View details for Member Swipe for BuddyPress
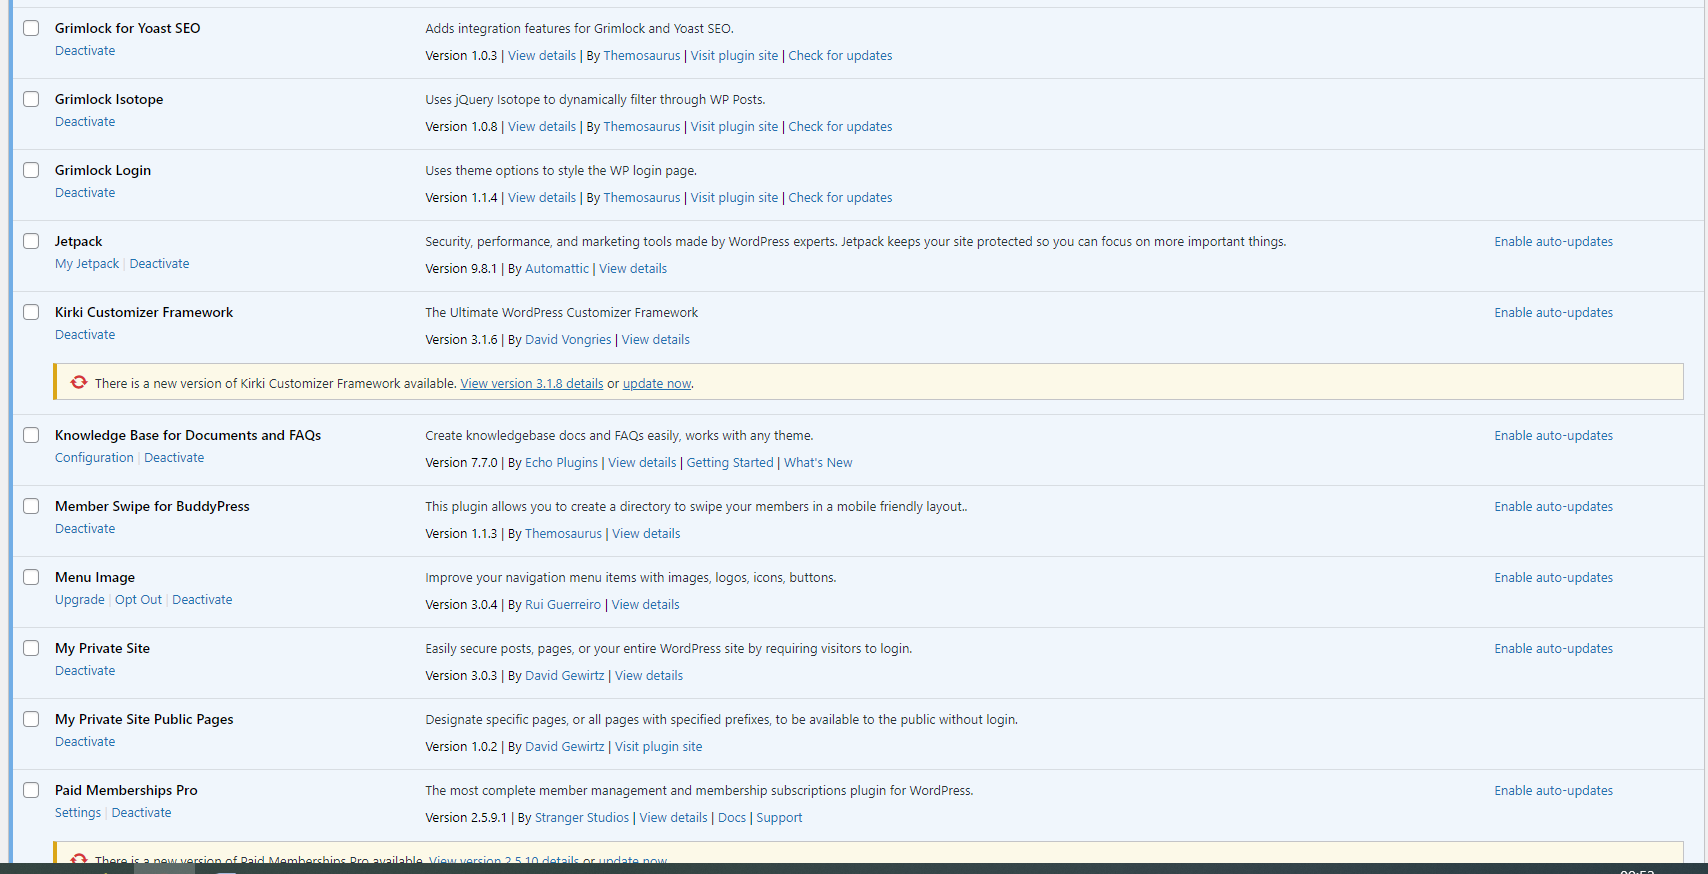This screenshot has width=1708, height=874. point(646,534)
